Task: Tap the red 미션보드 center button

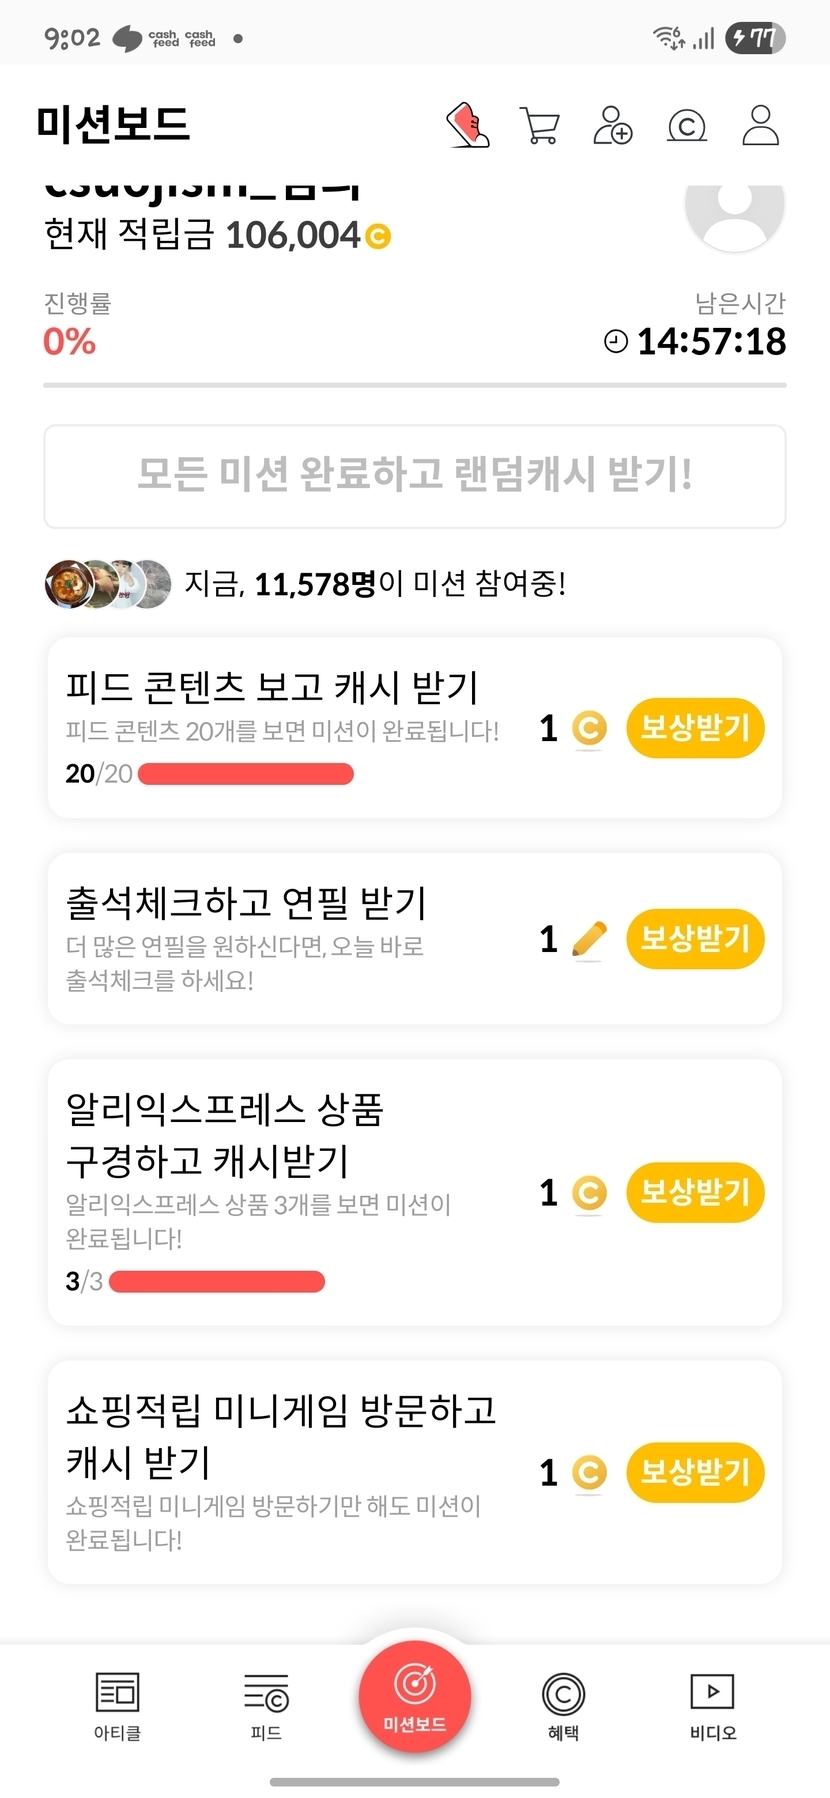Action: (x=415, y=1696)
